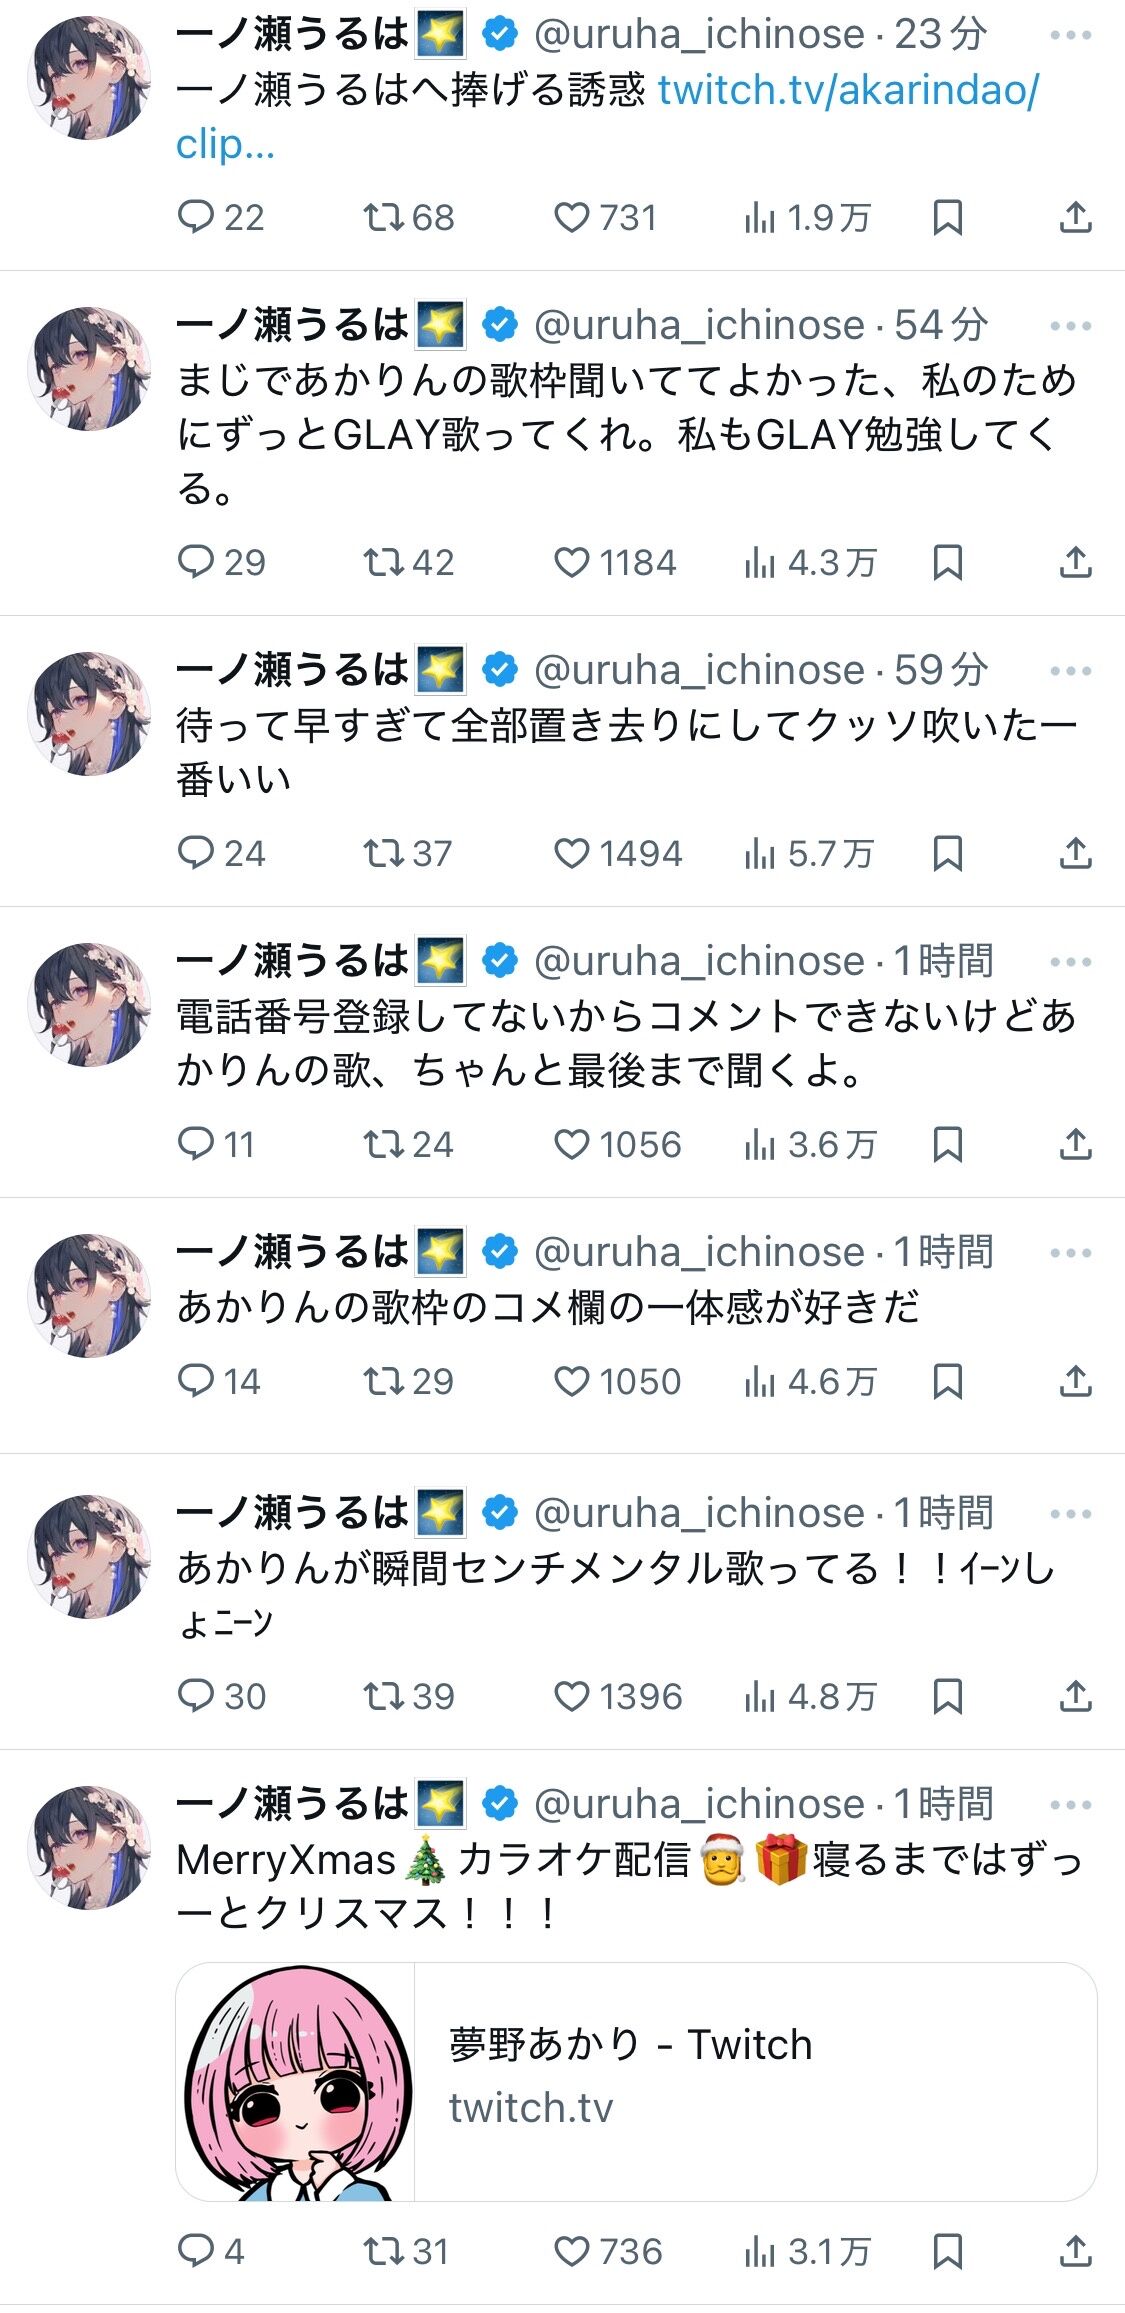Open the pink-haired 夢野あかり thumbnail
Screen dimensions: 1125x2313
tap(296, 2081)
